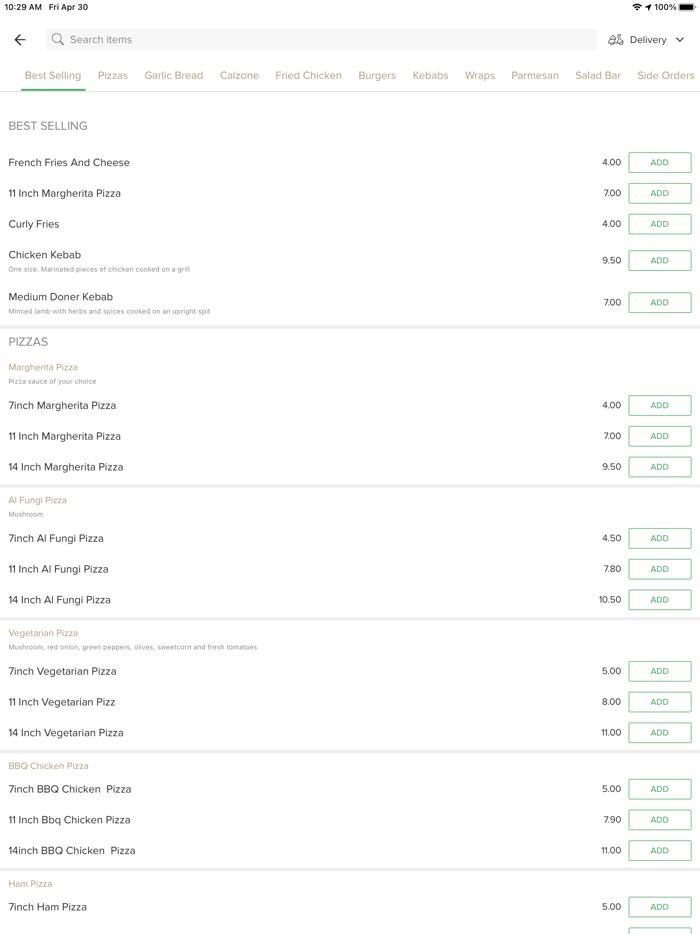Expand the Delivery dropdown chevron

pyautogui.click(x=680, y=40)
